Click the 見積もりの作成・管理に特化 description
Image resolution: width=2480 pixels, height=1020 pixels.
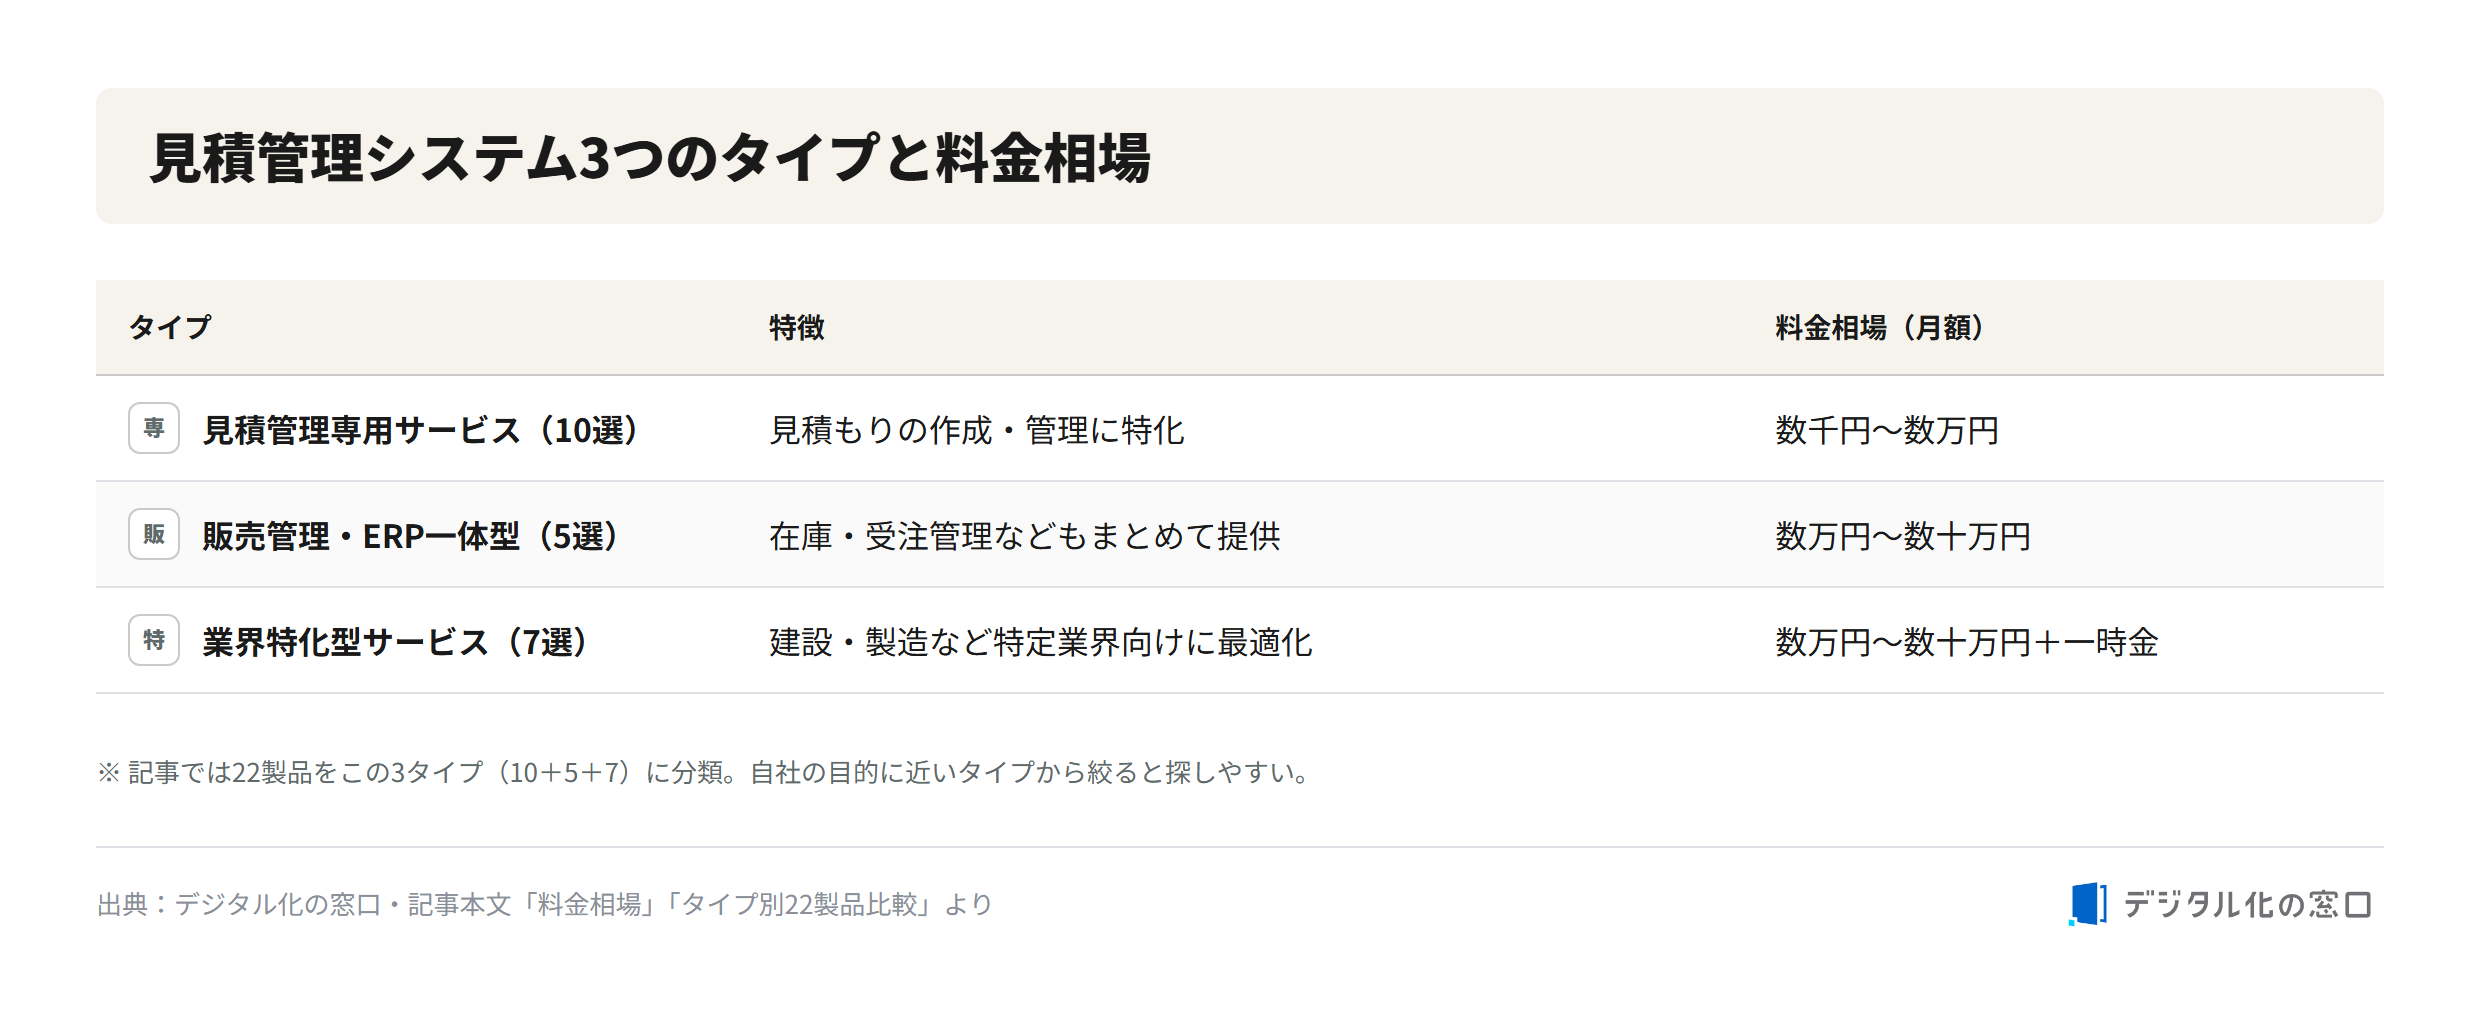[977, 430]
